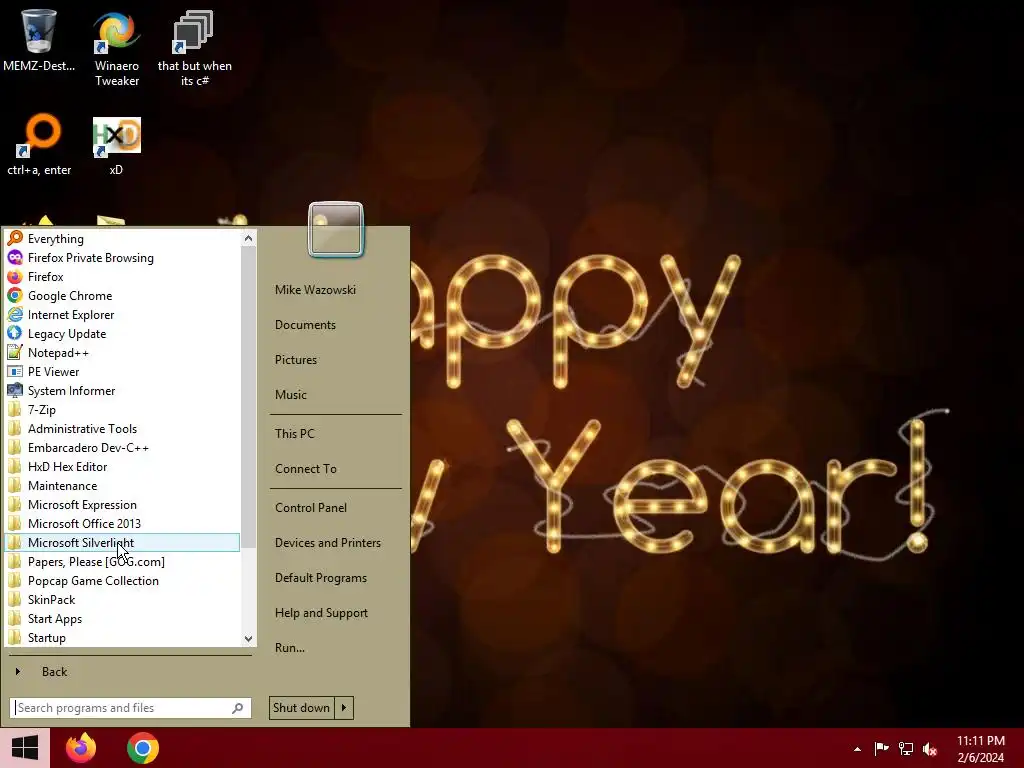Open This PC from the Start menu

295,433
